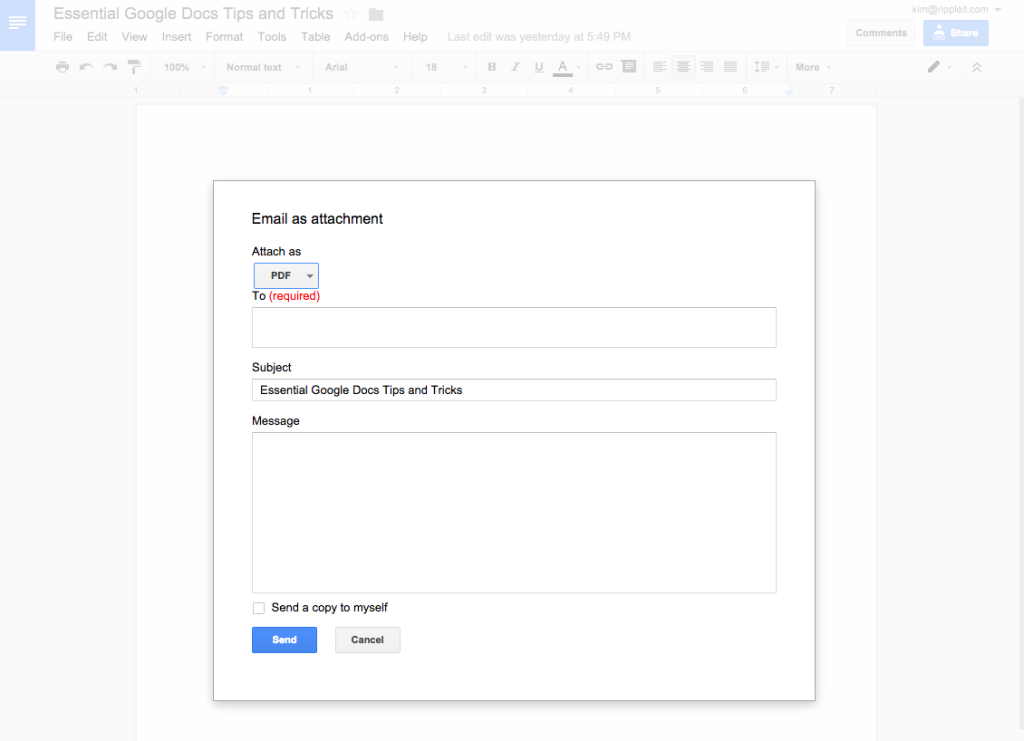
Task: Toggle italic formatting
Action: tap(514, 66)
